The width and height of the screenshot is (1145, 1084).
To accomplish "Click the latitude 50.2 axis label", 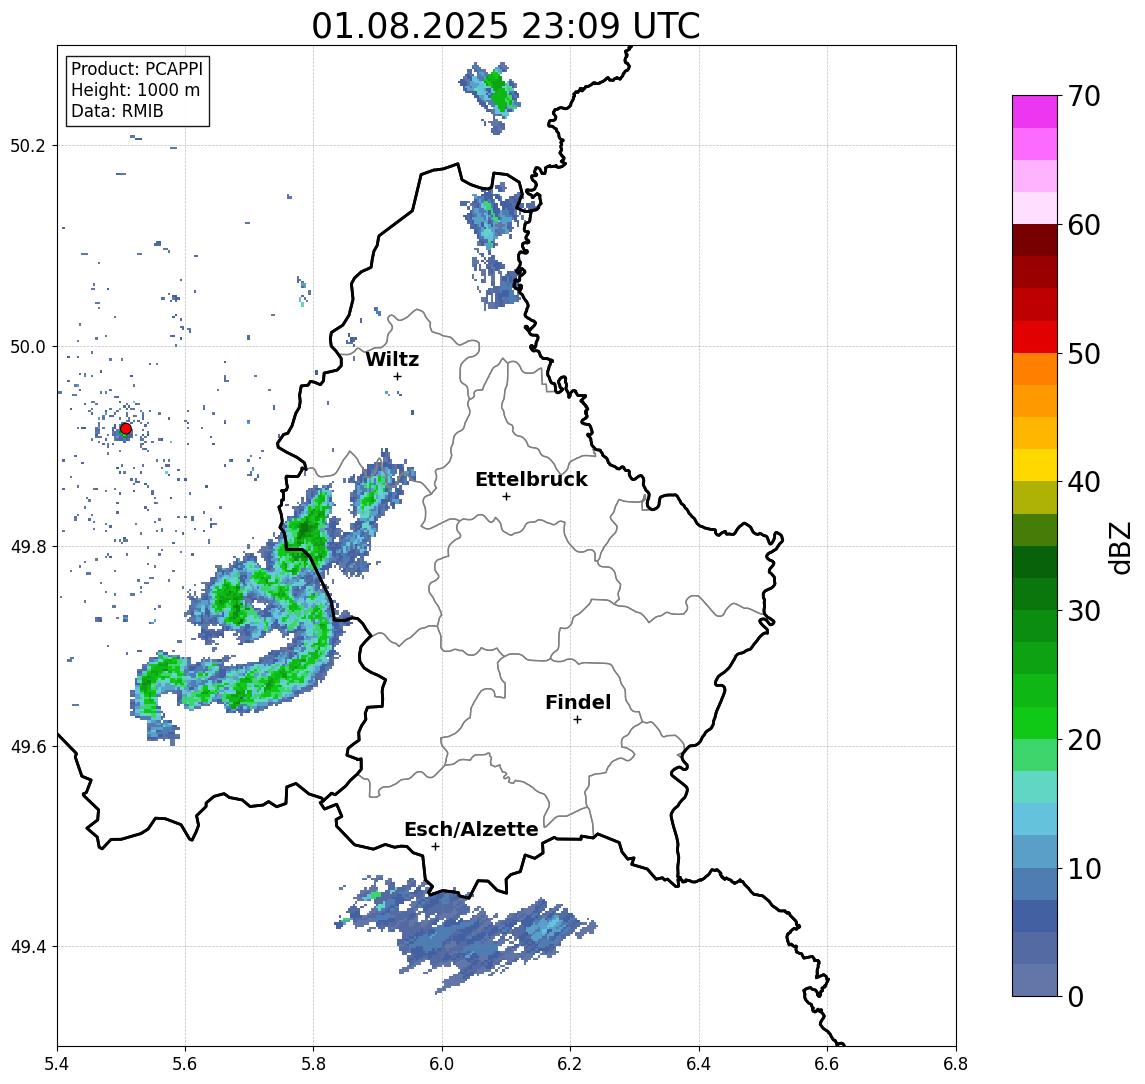I will pos(28,145).
